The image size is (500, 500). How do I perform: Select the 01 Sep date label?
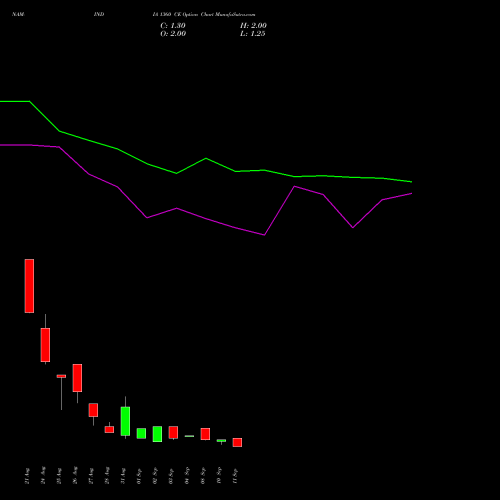(x=139, y=476)
